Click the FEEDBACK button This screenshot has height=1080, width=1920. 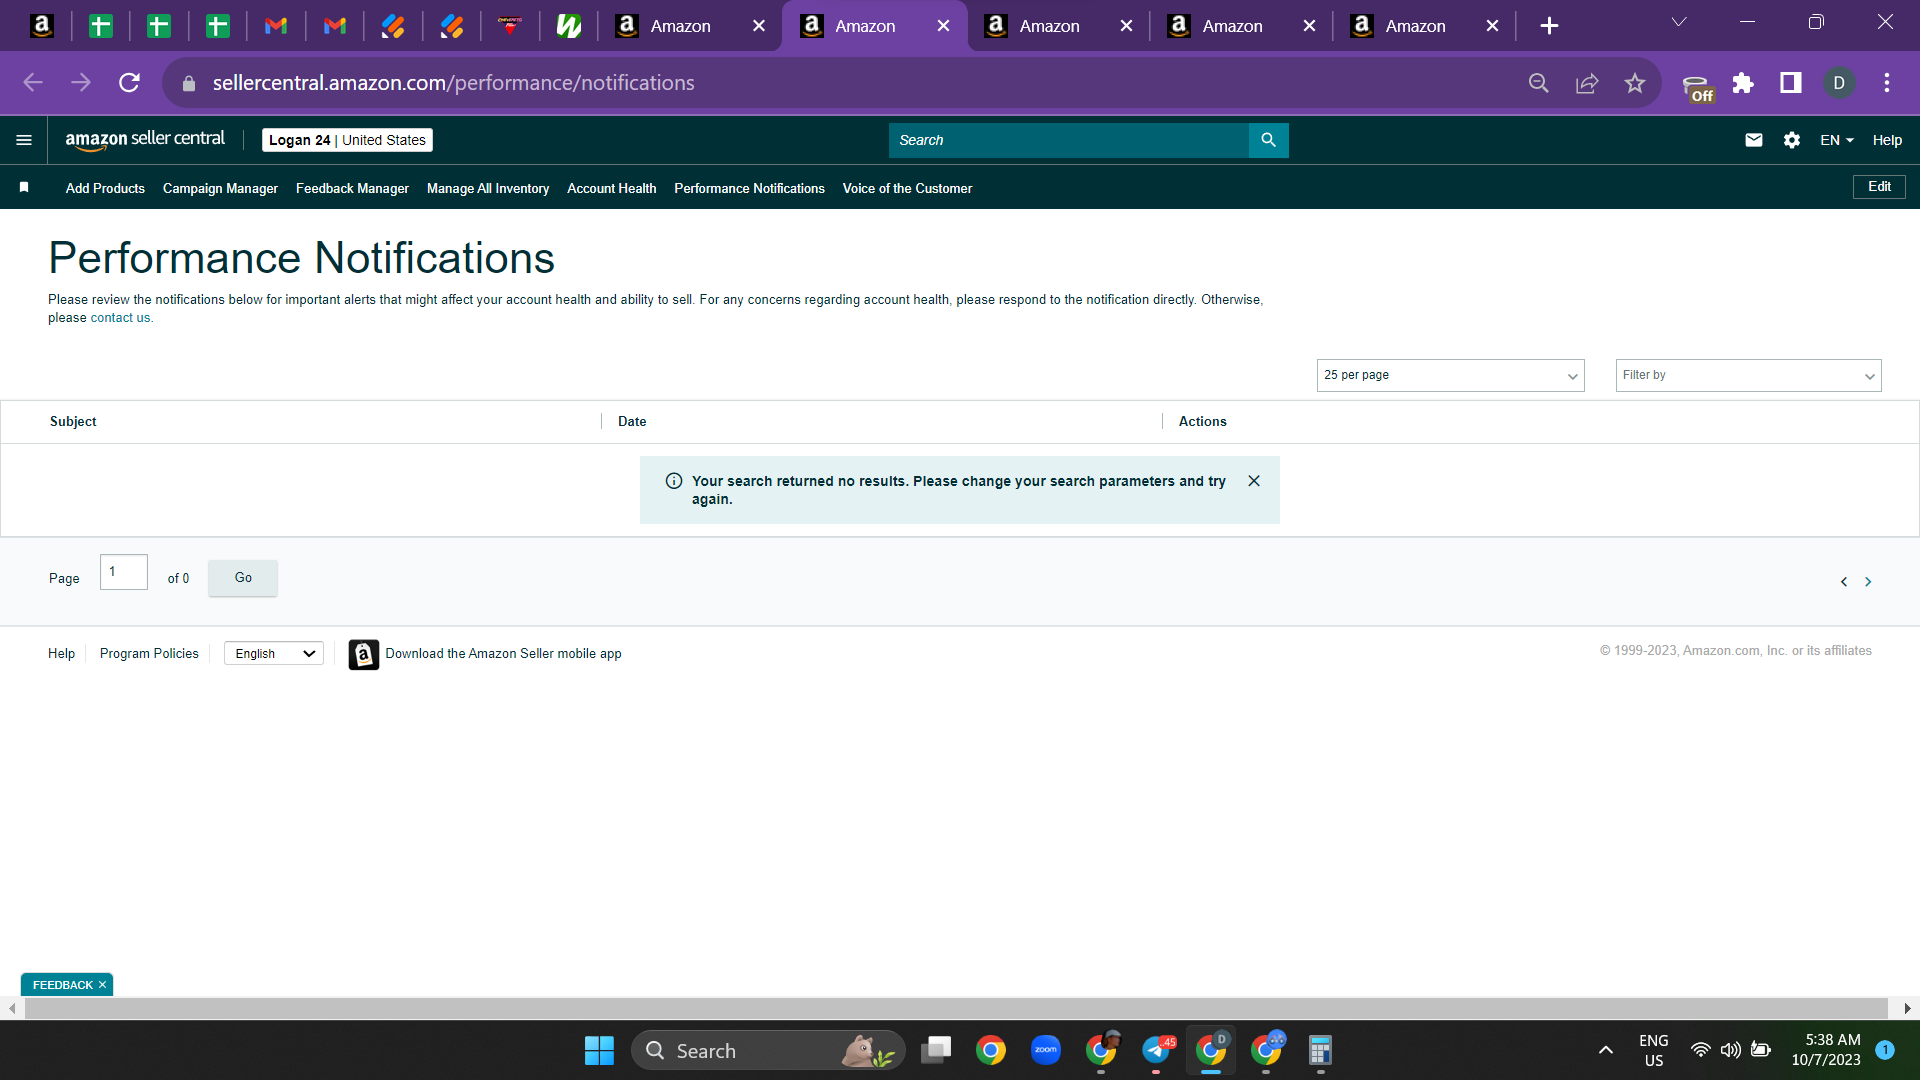62,985
